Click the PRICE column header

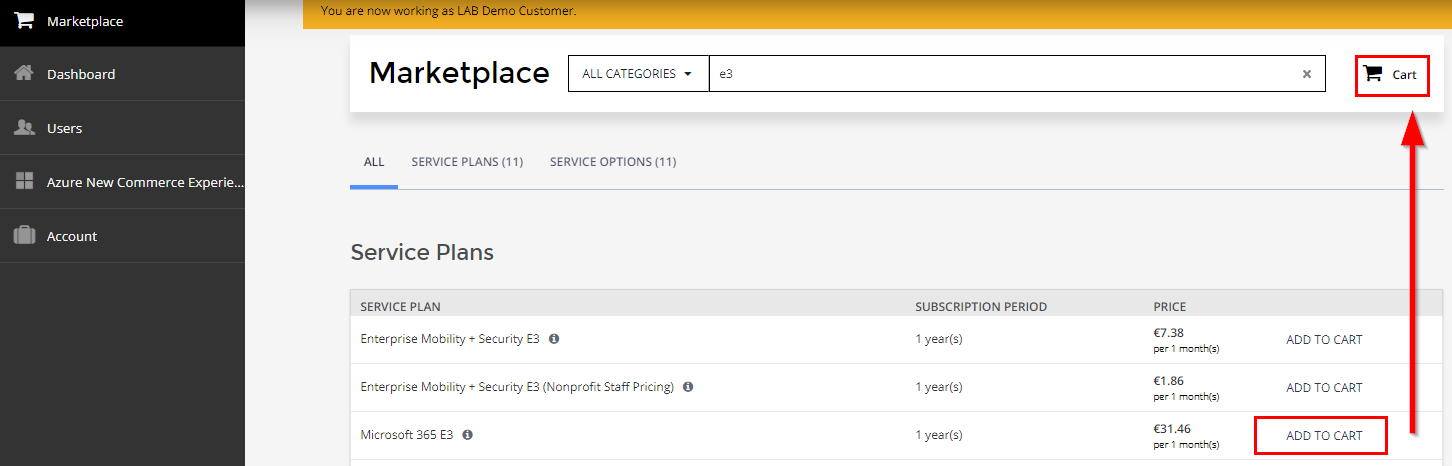[1169, 307]
